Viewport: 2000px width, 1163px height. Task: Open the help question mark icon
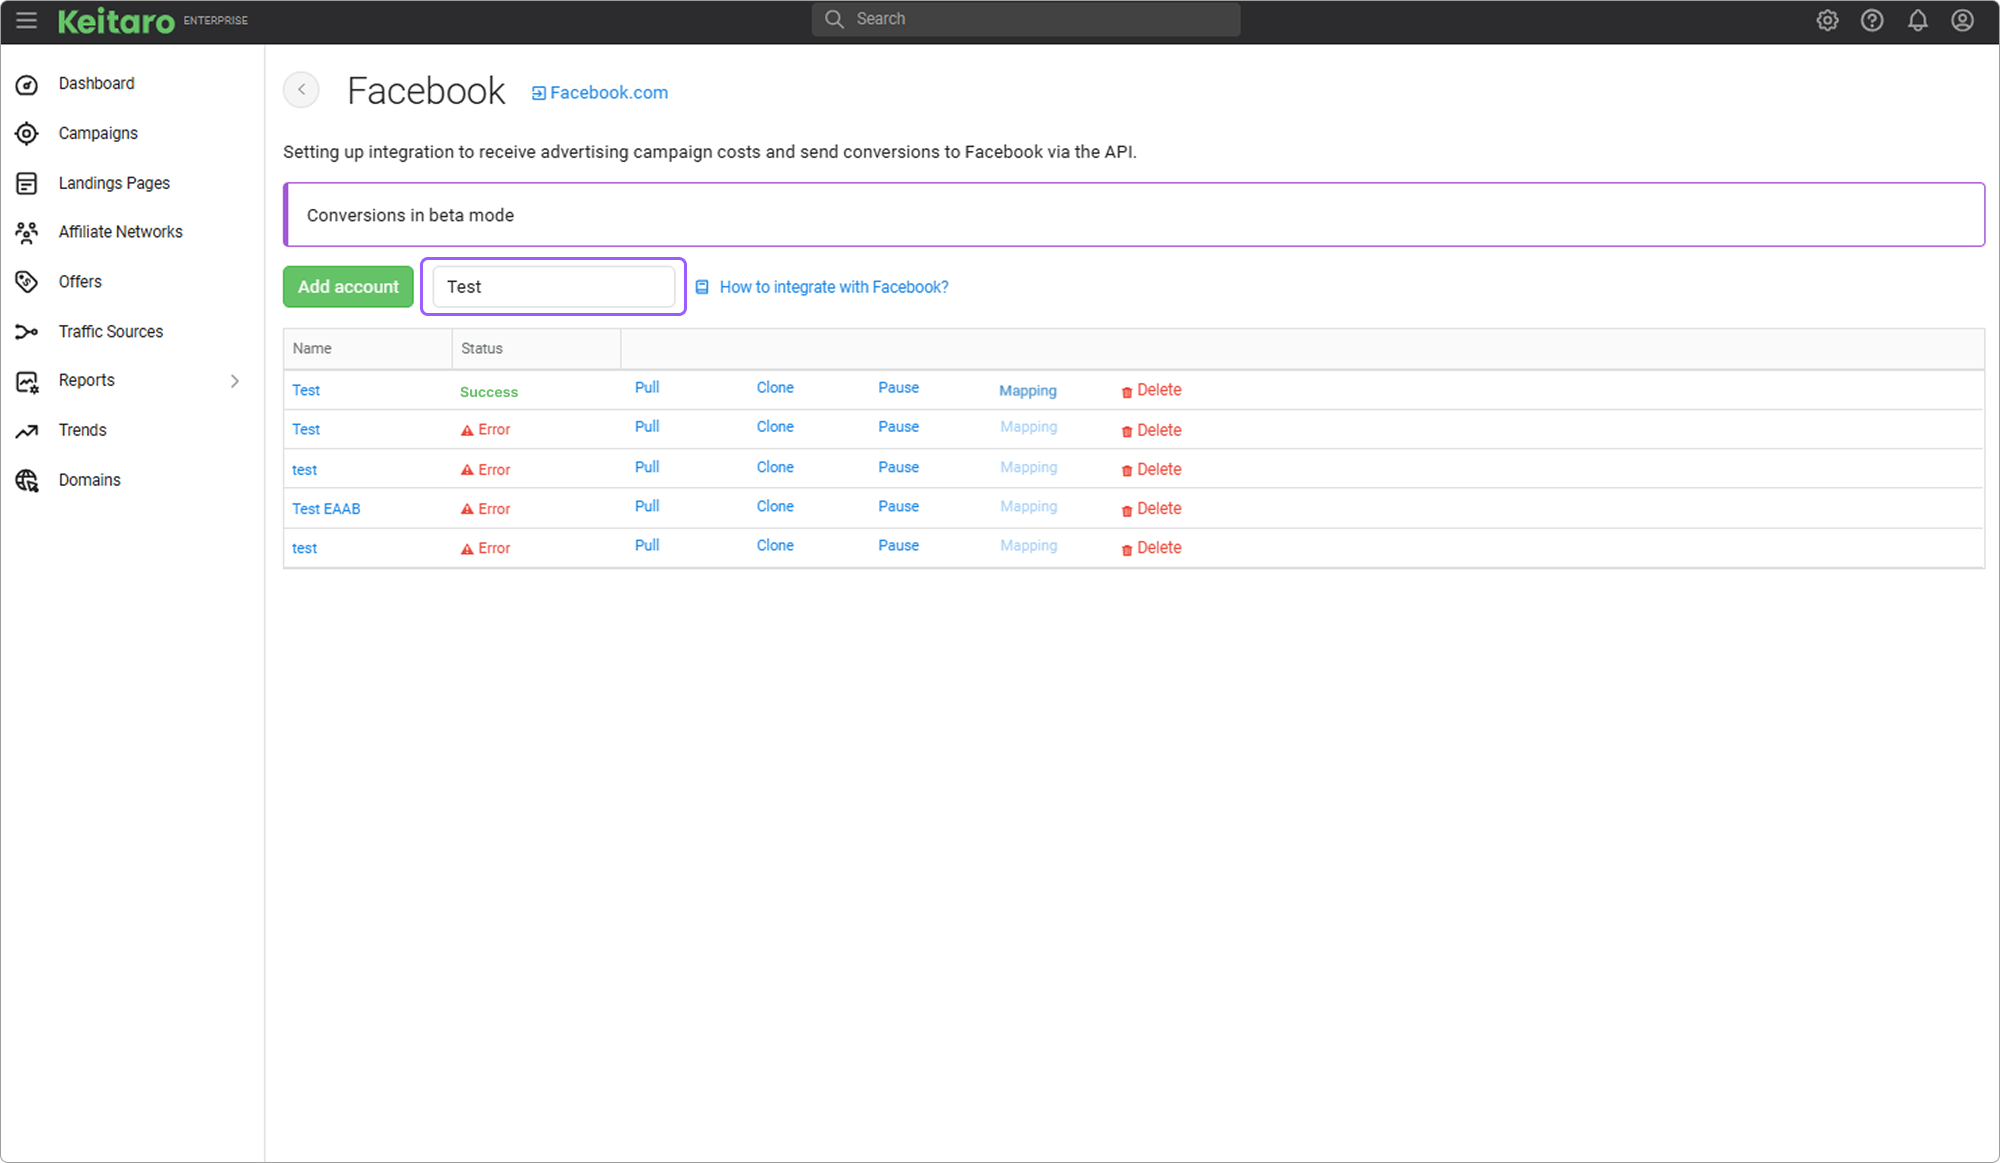pyautogui.click(x=1872, y=20)
